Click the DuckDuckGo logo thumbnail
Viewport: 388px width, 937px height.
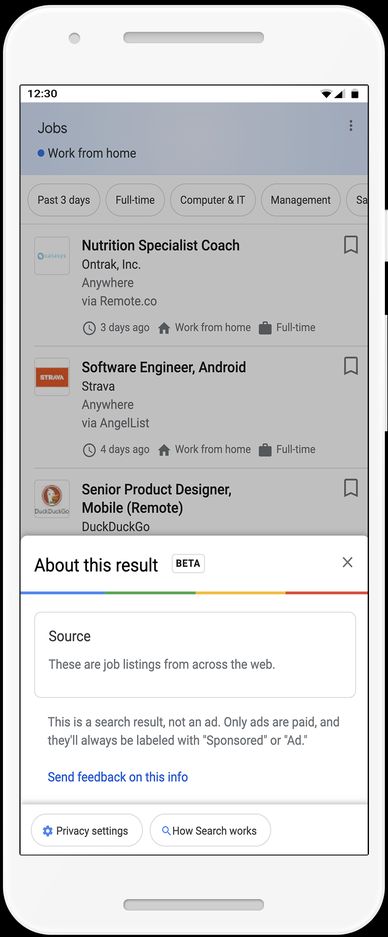pyautogui.click(x=52, y=499)
